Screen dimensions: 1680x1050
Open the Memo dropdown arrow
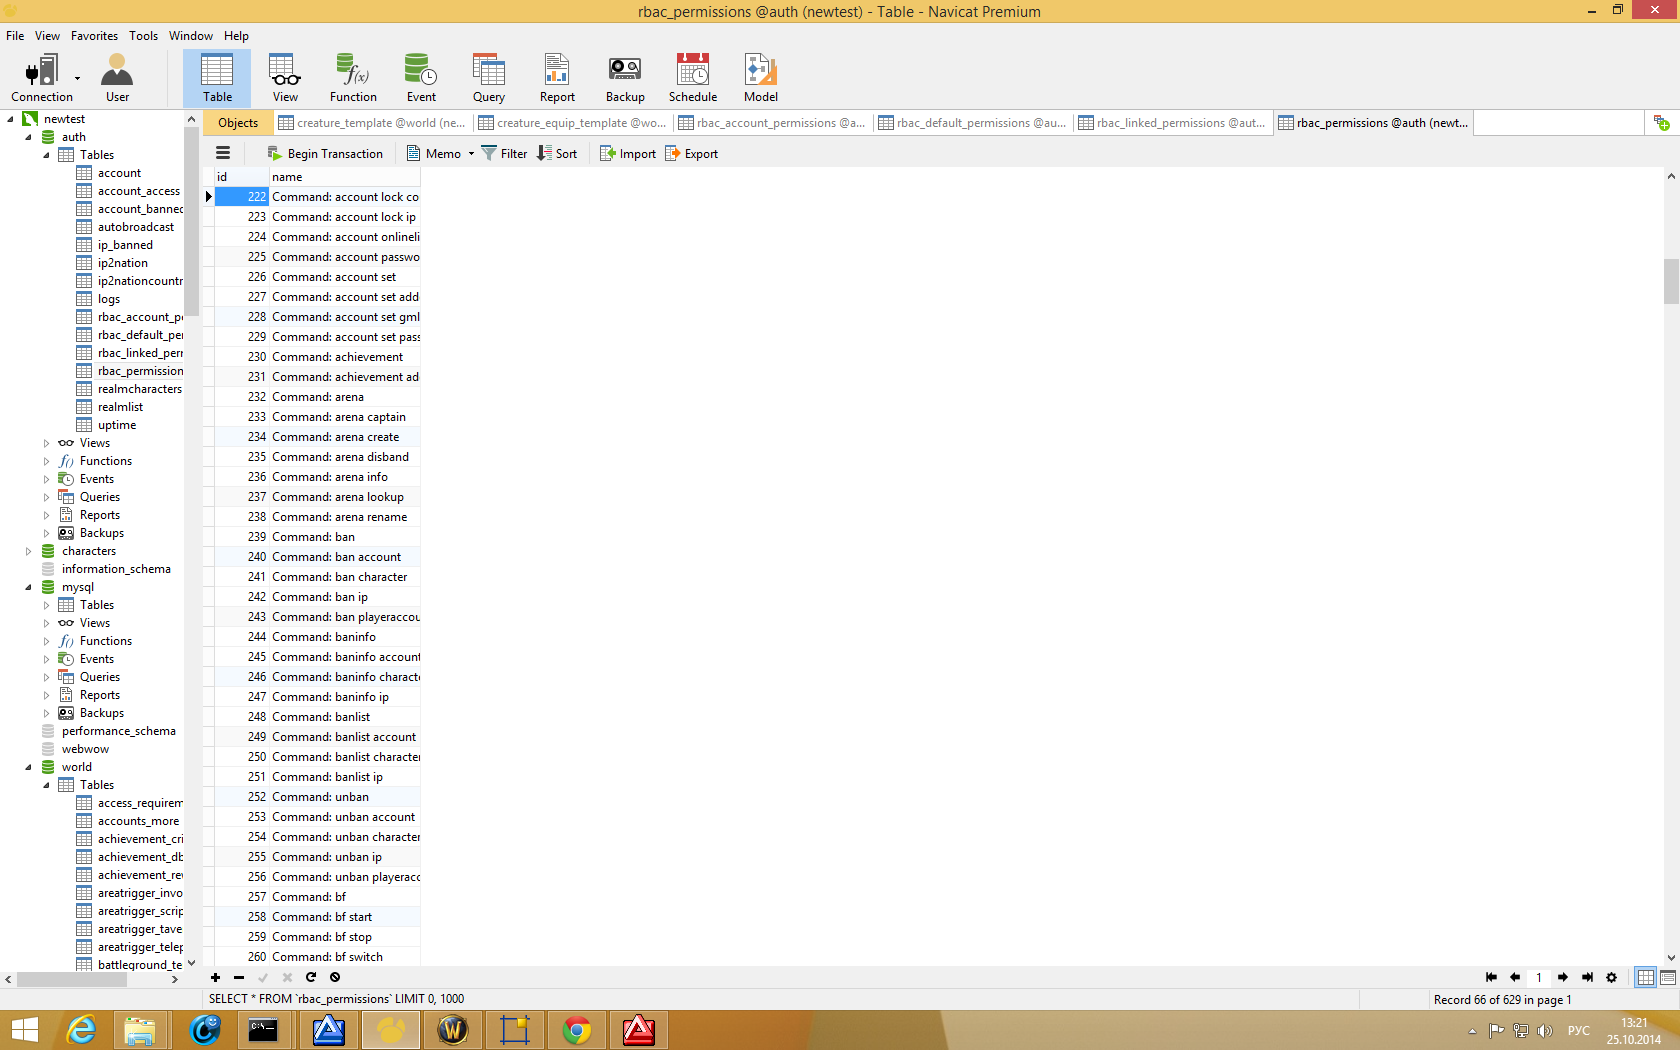[471, 154]
